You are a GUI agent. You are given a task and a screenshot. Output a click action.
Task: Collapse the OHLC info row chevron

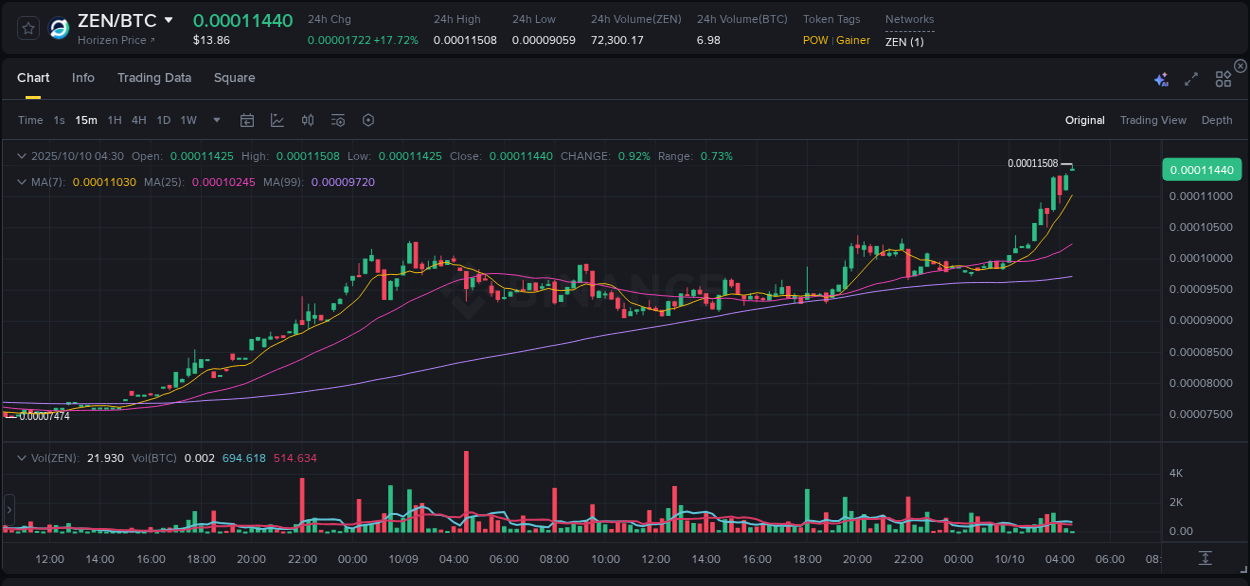tap(22, 156)
